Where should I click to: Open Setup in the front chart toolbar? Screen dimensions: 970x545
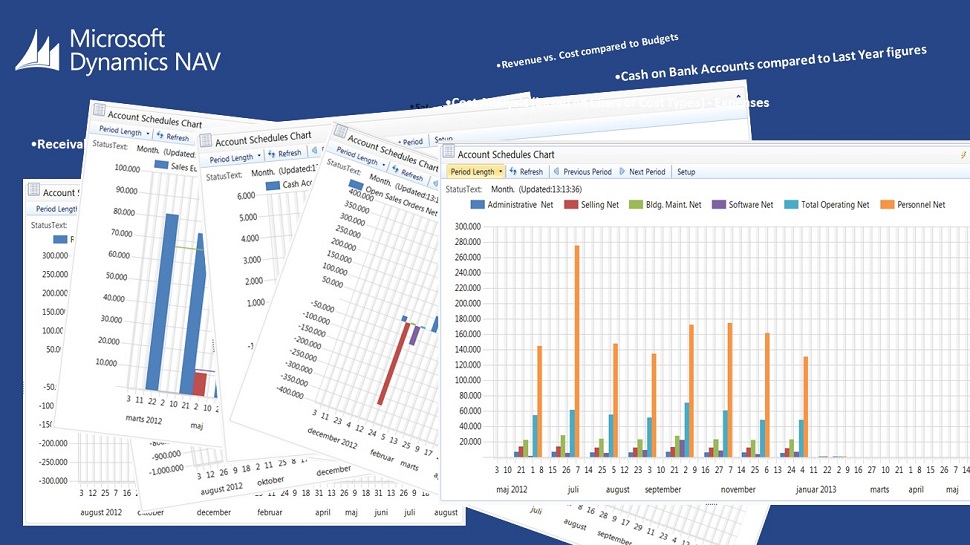click(x=686, y=171)
